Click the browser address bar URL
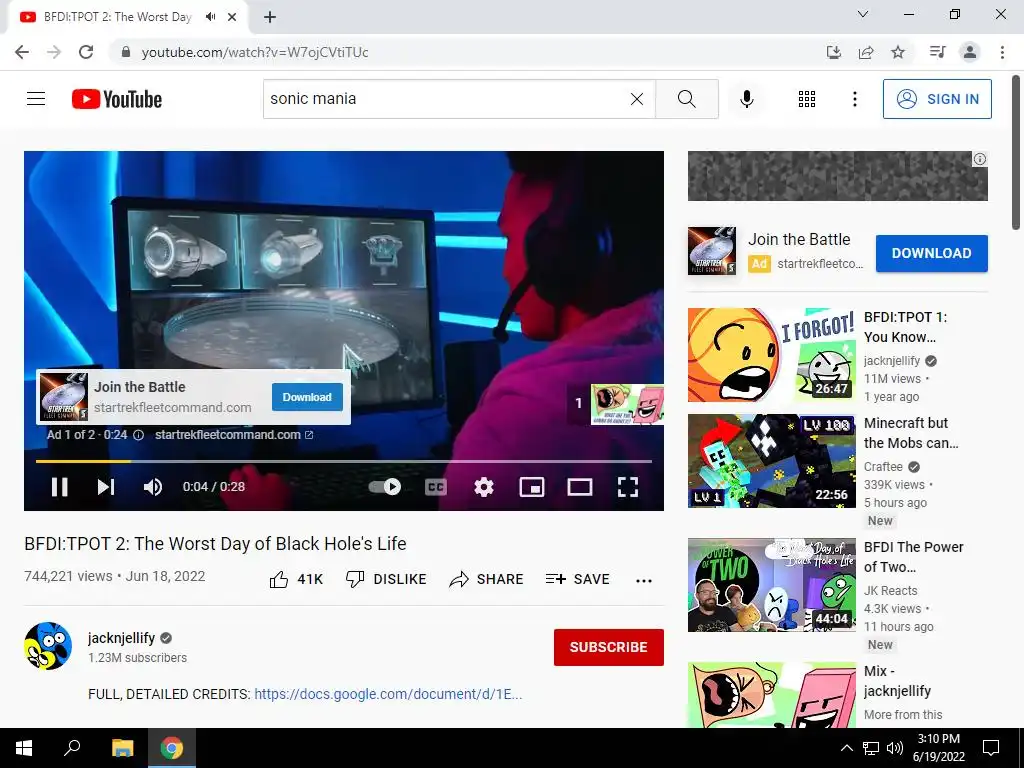 click(x=255, y=52)
